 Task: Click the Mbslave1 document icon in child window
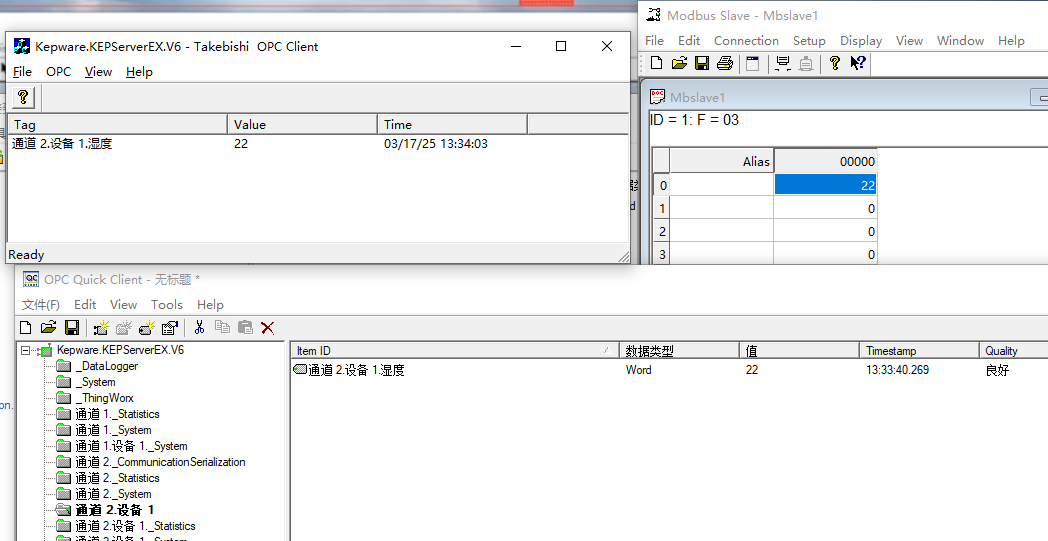coord(658,97)
